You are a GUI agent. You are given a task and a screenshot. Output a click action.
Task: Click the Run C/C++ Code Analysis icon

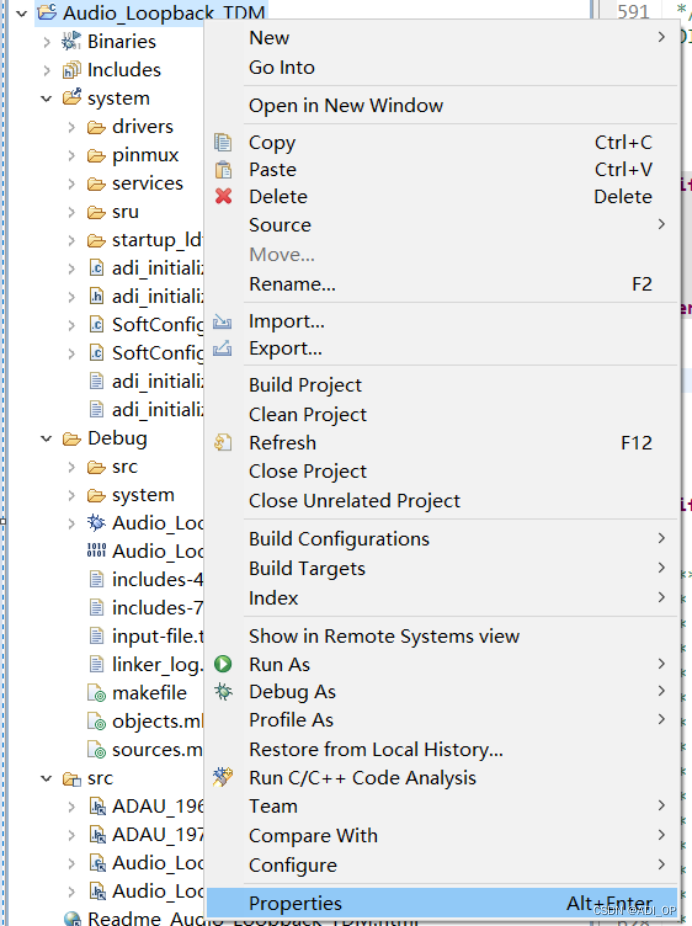(223, 777)
